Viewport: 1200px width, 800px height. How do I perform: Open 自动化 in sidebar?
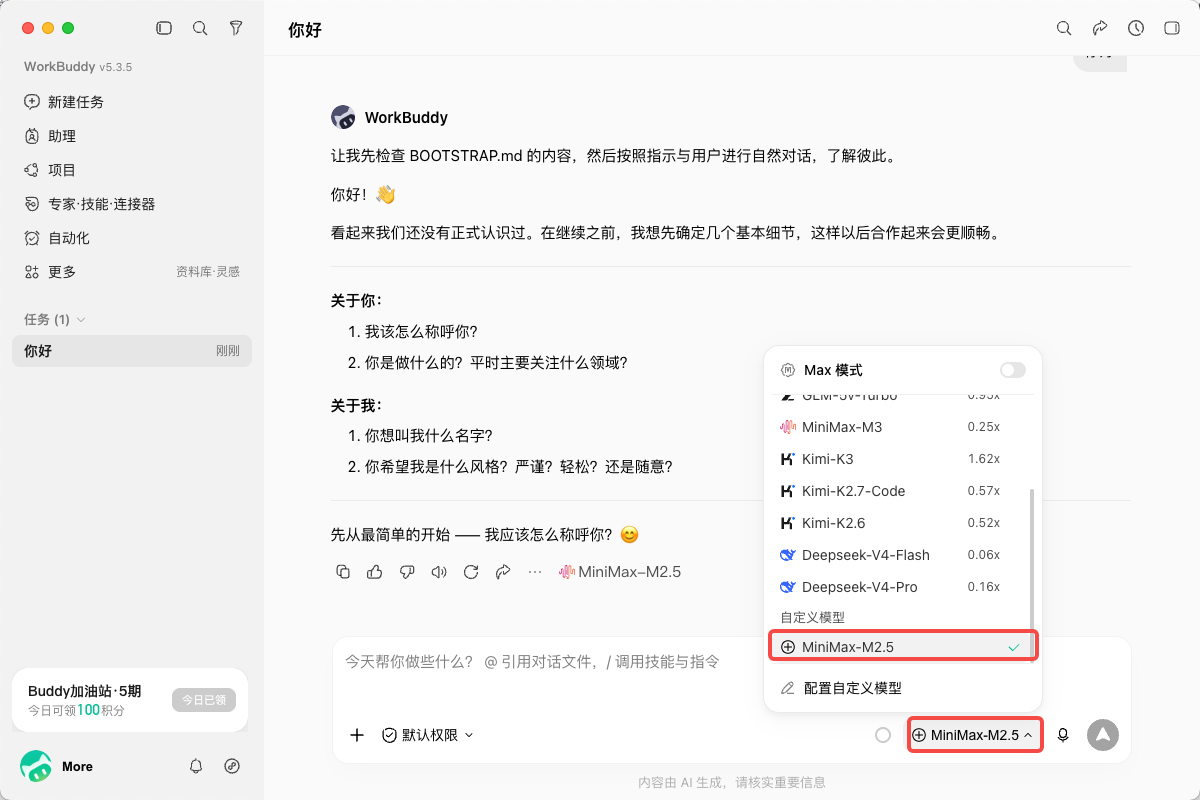132,238
